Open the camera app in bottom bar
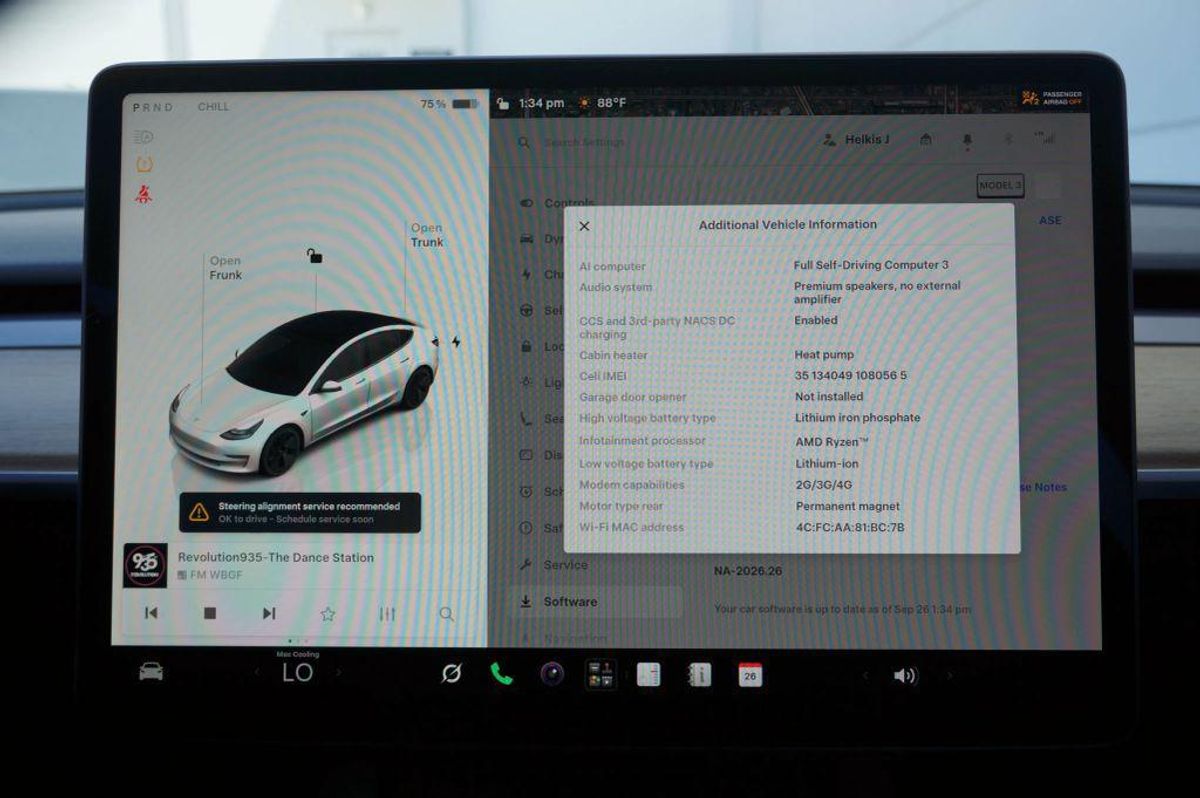Viewport: 1200px width, 798px height. coord(552,674)
